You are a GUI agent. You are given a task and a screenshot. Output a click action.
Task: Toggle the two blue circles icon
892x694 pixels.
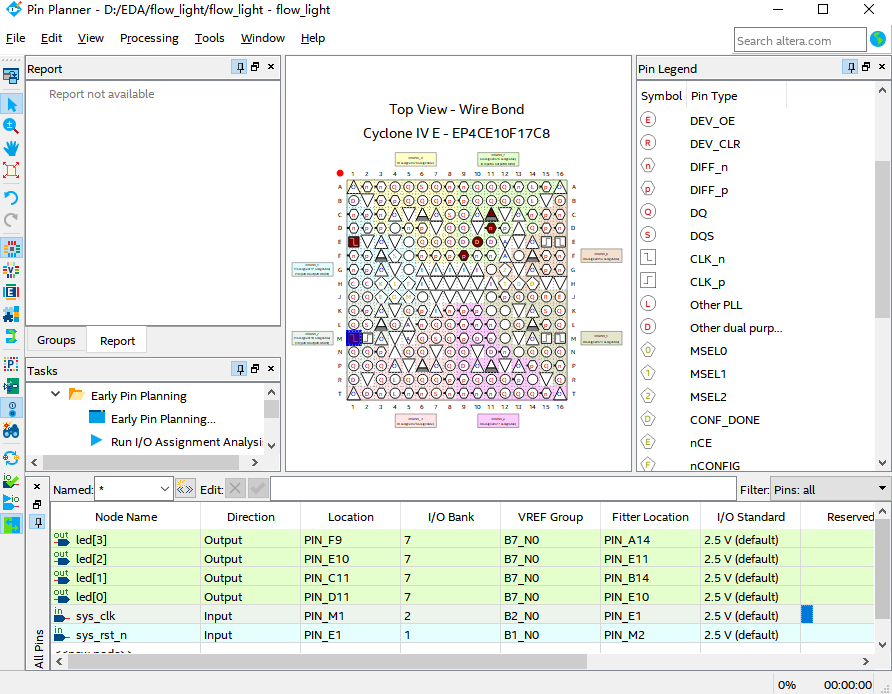11,408
